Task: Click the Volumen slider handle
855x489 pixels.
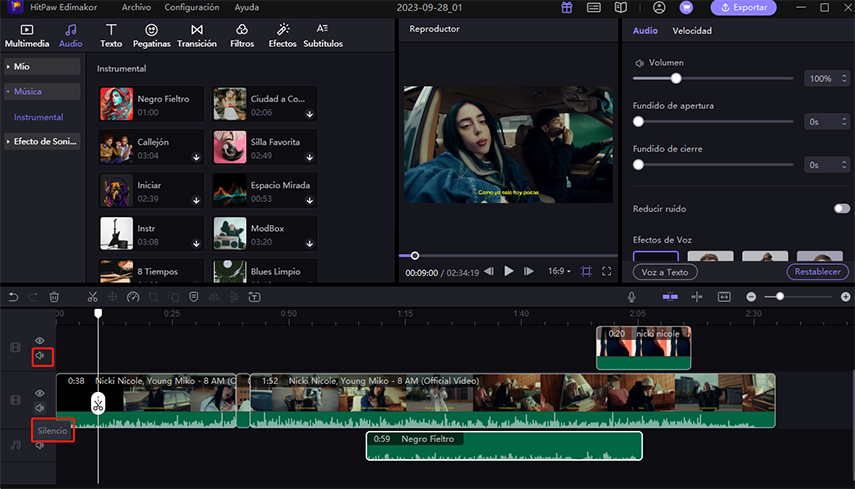Action: (x=676, y=79)
